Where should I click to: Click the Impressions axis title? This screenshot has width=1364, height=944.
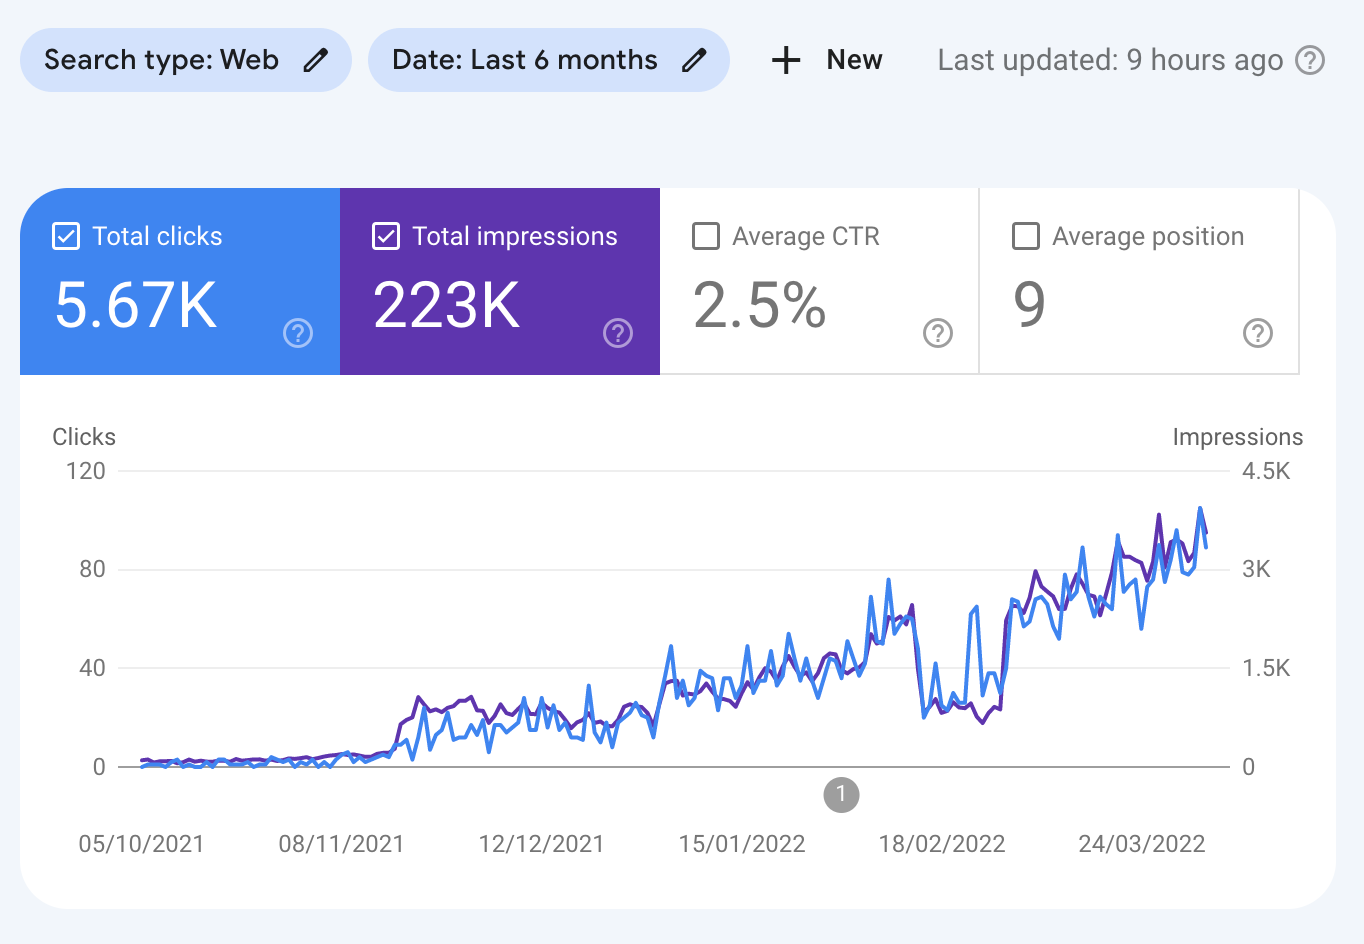click(1238, 437)
